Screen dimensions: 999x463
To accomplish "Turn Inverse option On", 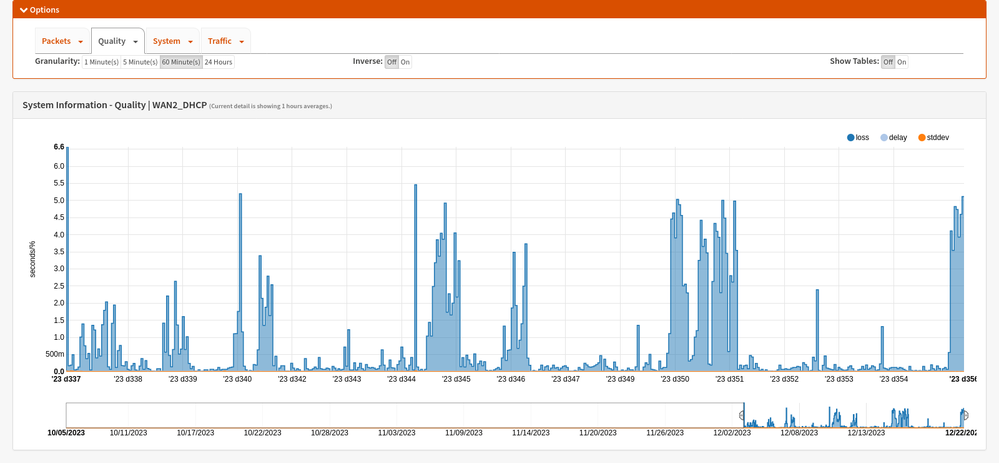I will click(x=405, y=62).
